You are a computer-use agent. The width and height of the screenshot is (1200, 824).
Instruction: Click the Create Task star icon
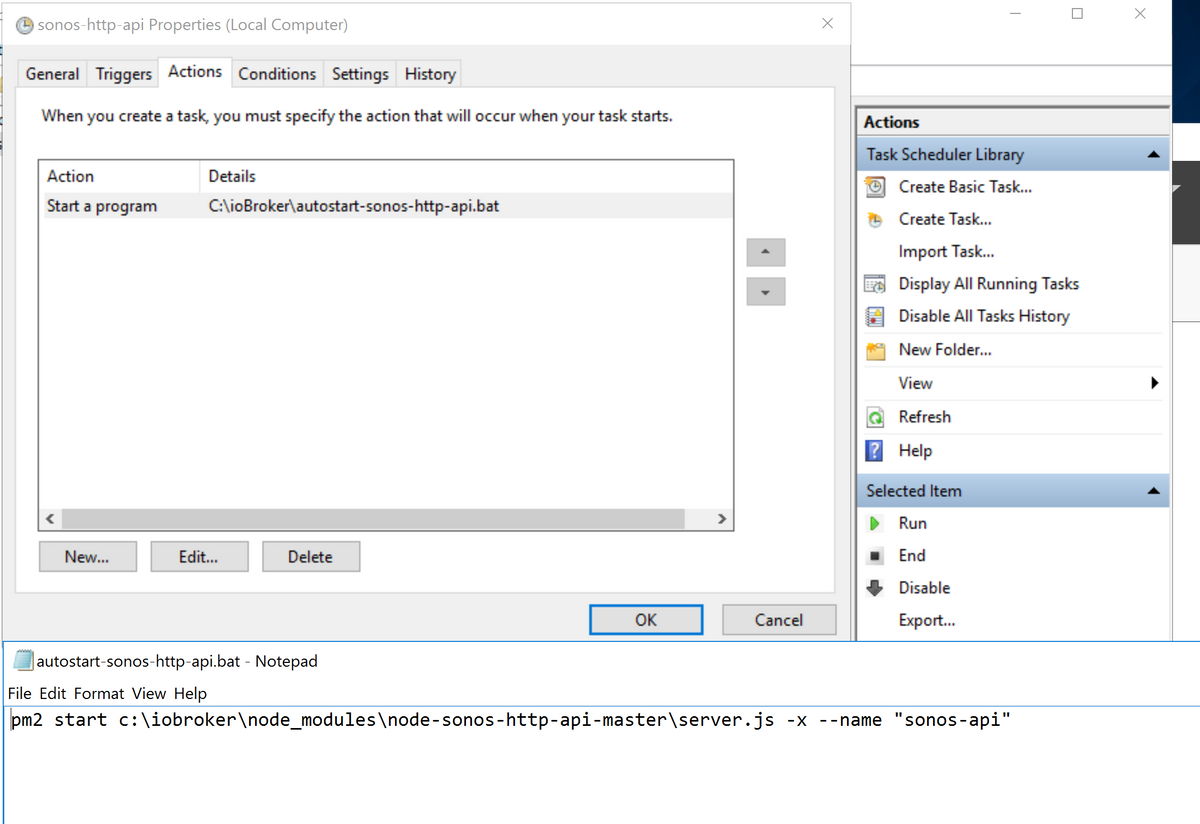tap(875, 219)
